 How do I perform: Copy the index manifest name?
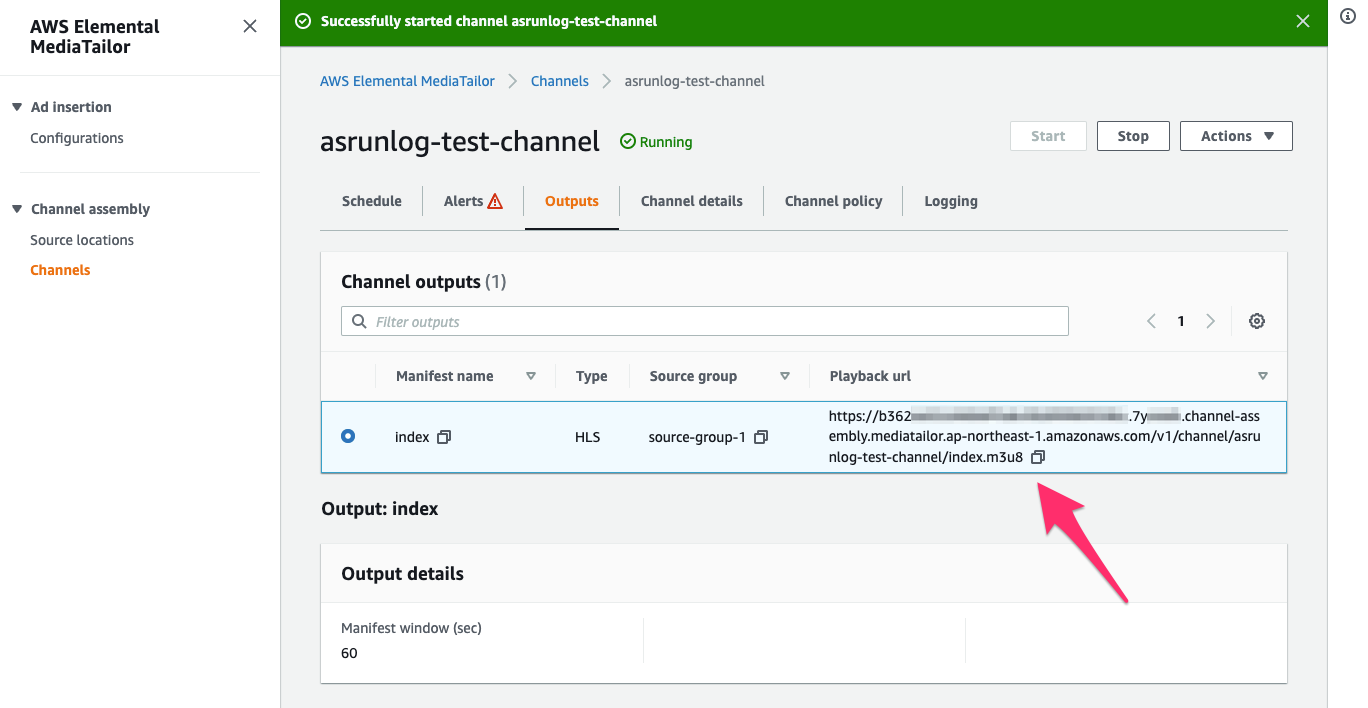pyautogui.click(x=444, y=437)
